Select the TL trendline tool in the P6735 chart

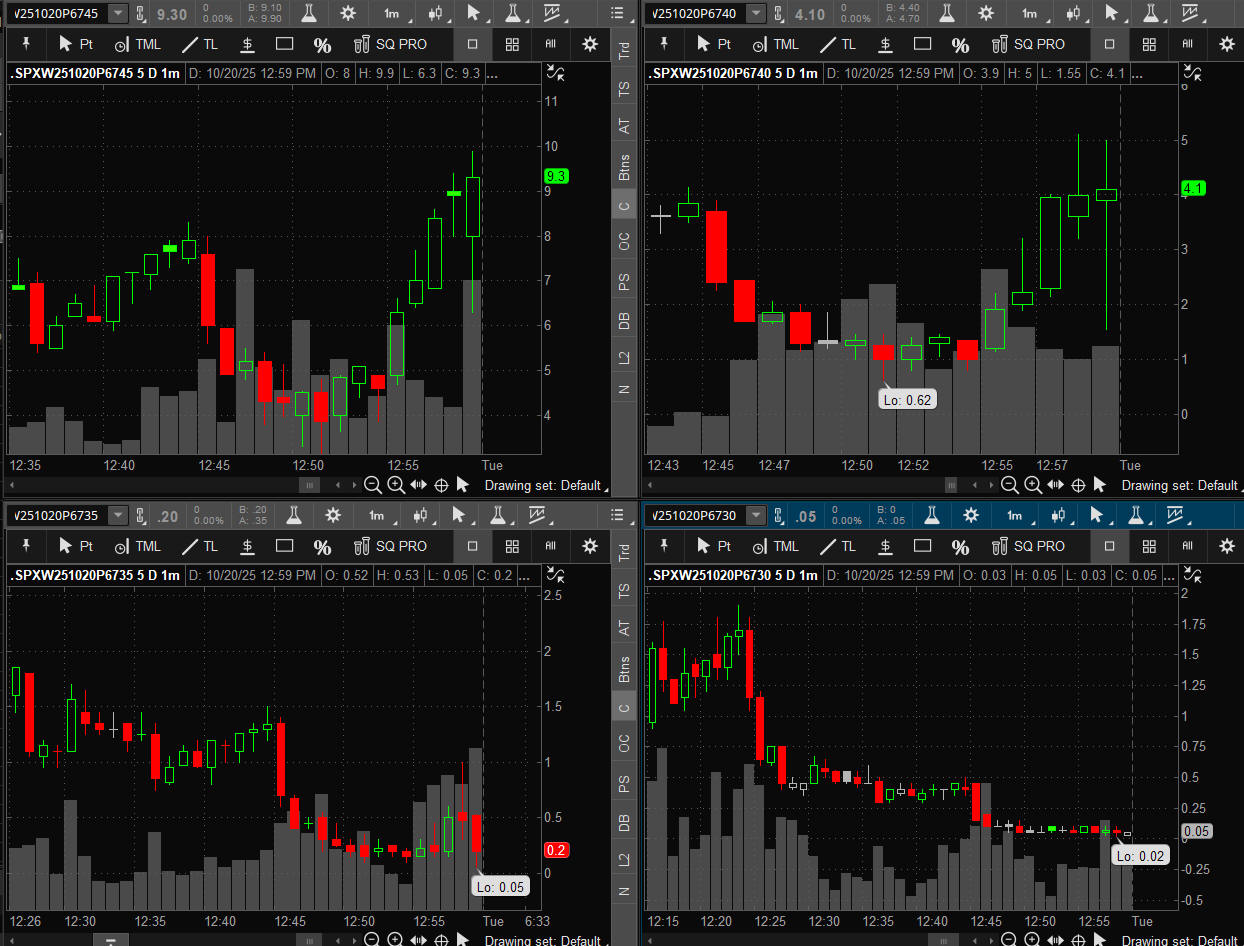click(199, 546)
